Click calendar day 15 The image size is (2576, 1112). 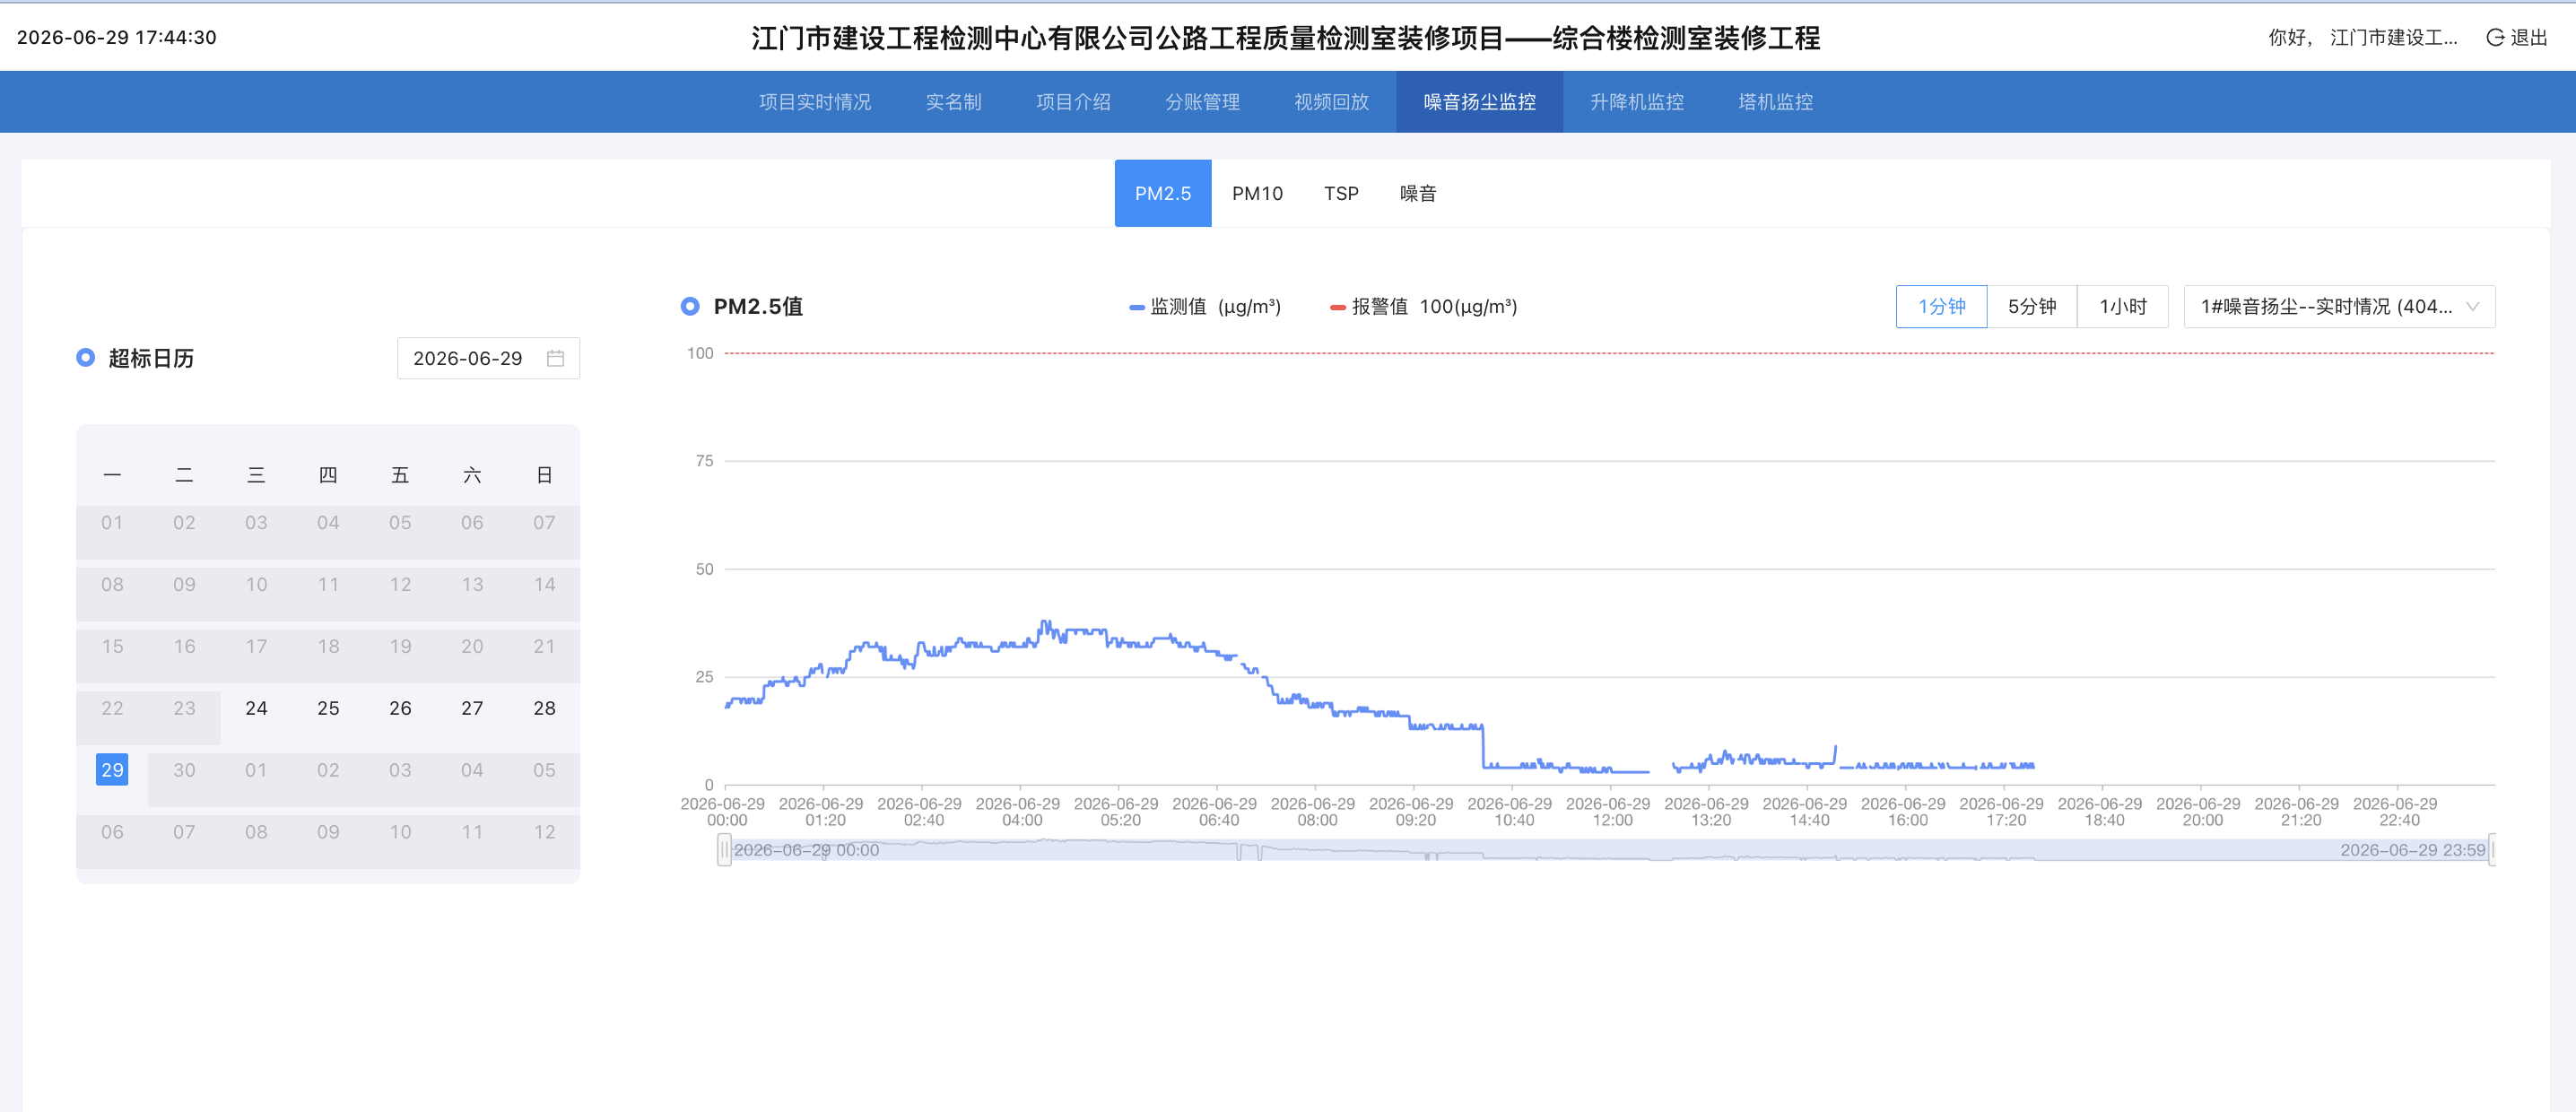point(112,646)
